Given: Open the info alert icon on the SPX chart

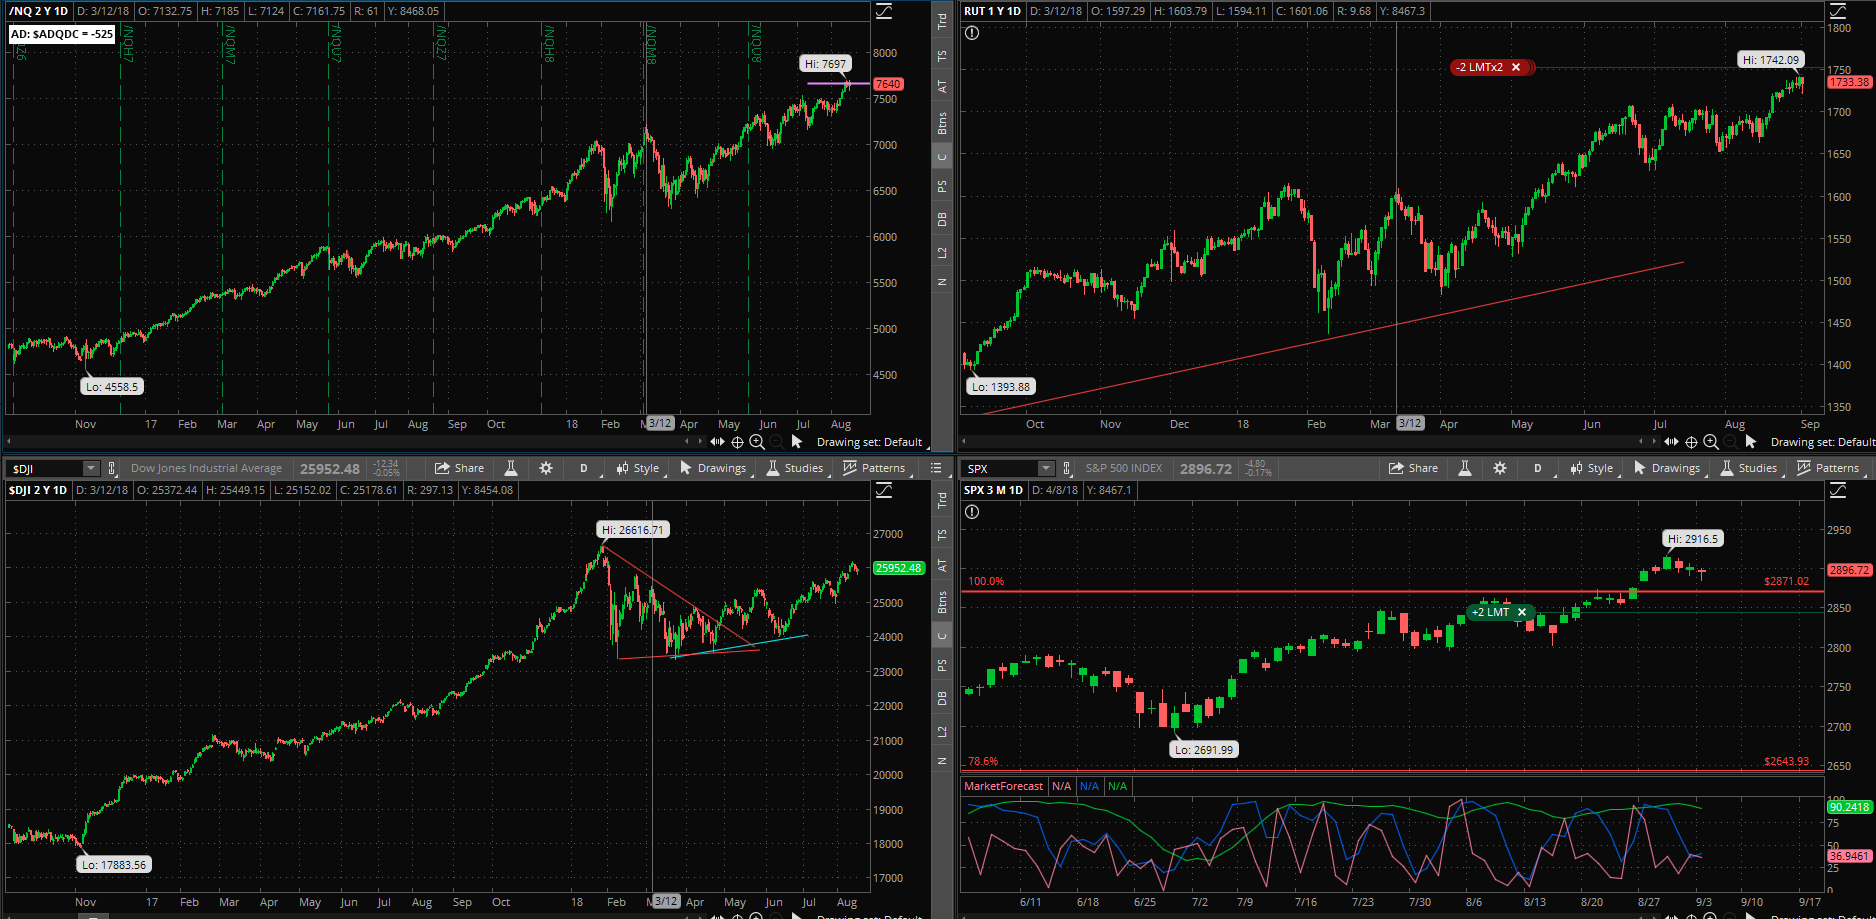Looking at the screenshot, I should pyautogui.click(x=972, y=512).
